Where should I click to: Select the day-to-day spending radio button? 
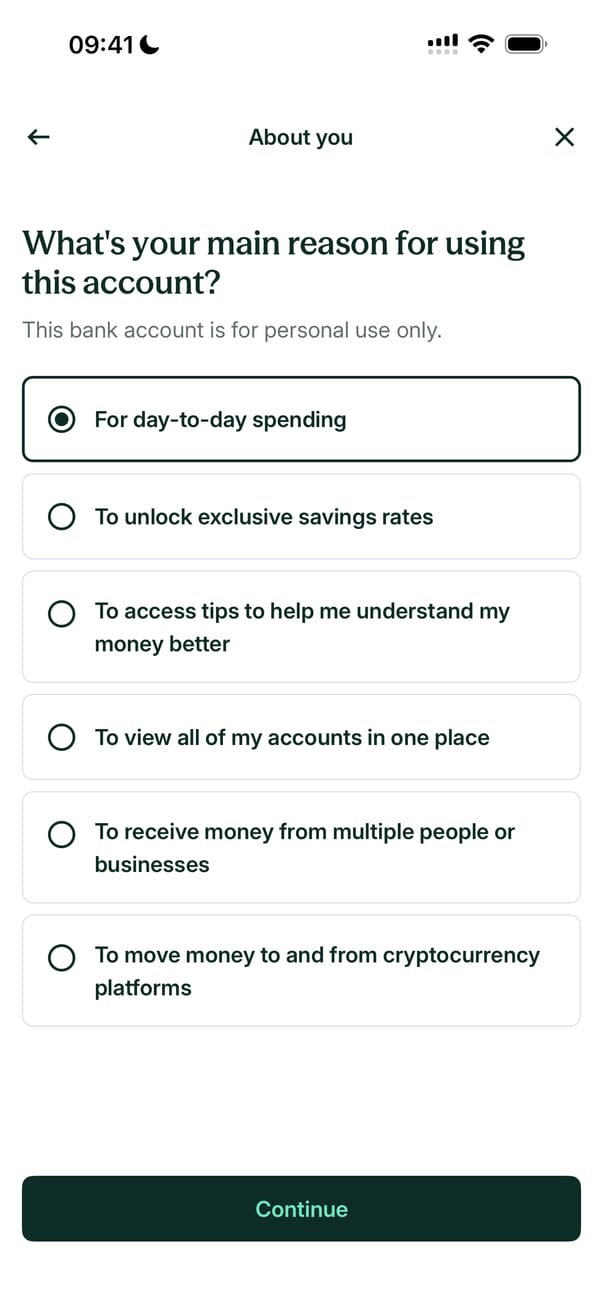tap(62, 420)
